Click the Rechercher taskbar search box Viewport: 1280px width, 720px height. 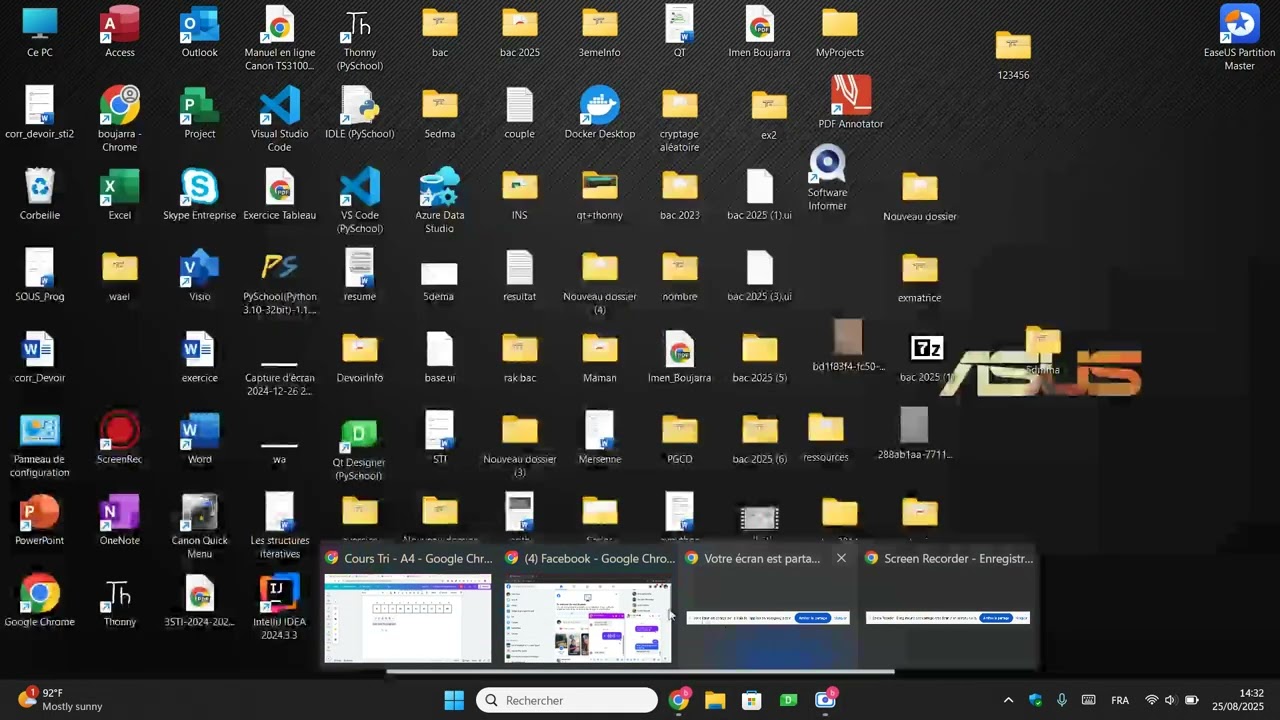[567, 700]
